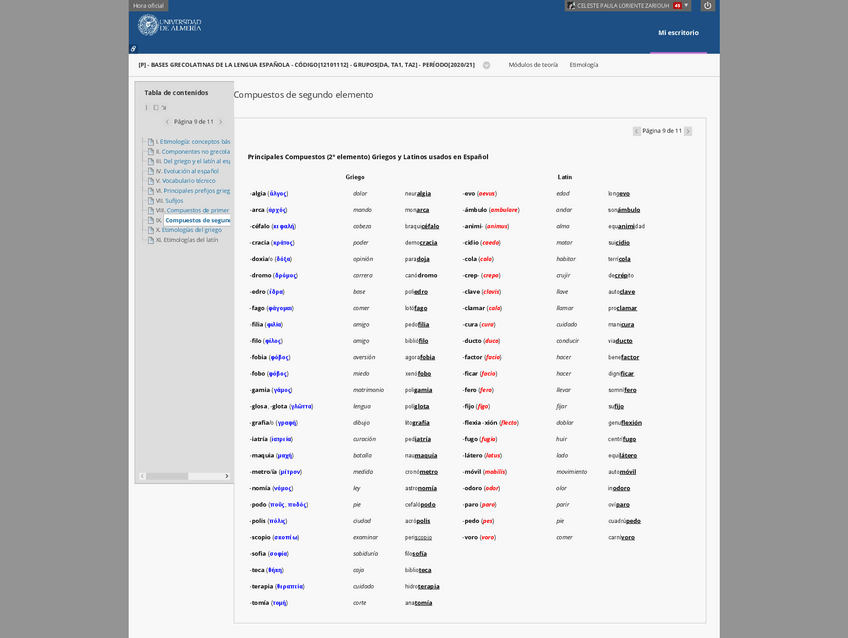Click the 'Tabla de contenidos' heading
848x638 pixels.
(176, 92)
